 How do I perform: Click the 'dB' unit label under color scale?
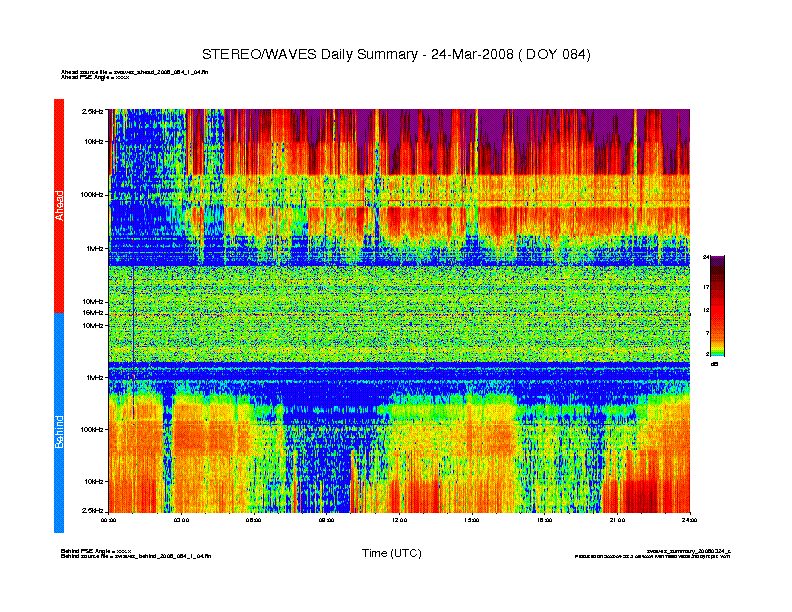(x=714, y=364)
